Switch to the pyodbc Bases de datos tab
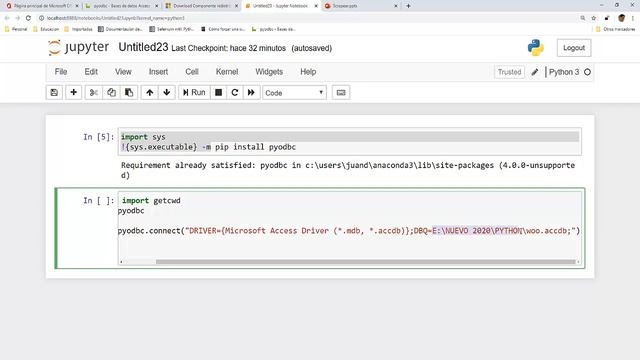The height and width of the screenshot is (360, 640). click(122, 6)
